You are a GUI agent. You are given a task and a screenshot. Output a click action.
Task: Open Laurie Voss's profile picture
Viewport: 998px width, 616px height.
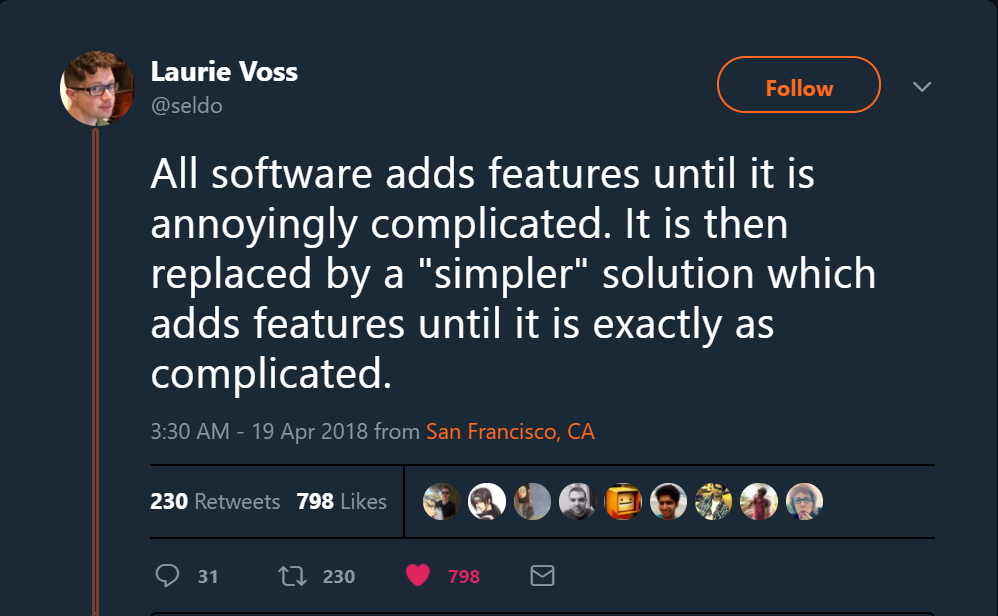[97, 87]
